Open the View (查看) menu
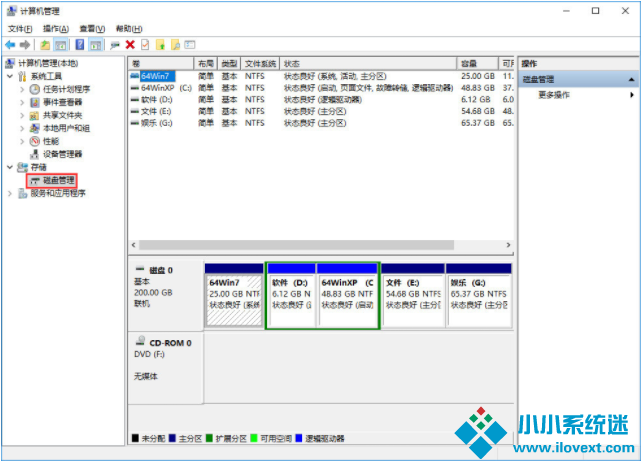The height and width of the screenshot is (464, 643). (92, 29)
